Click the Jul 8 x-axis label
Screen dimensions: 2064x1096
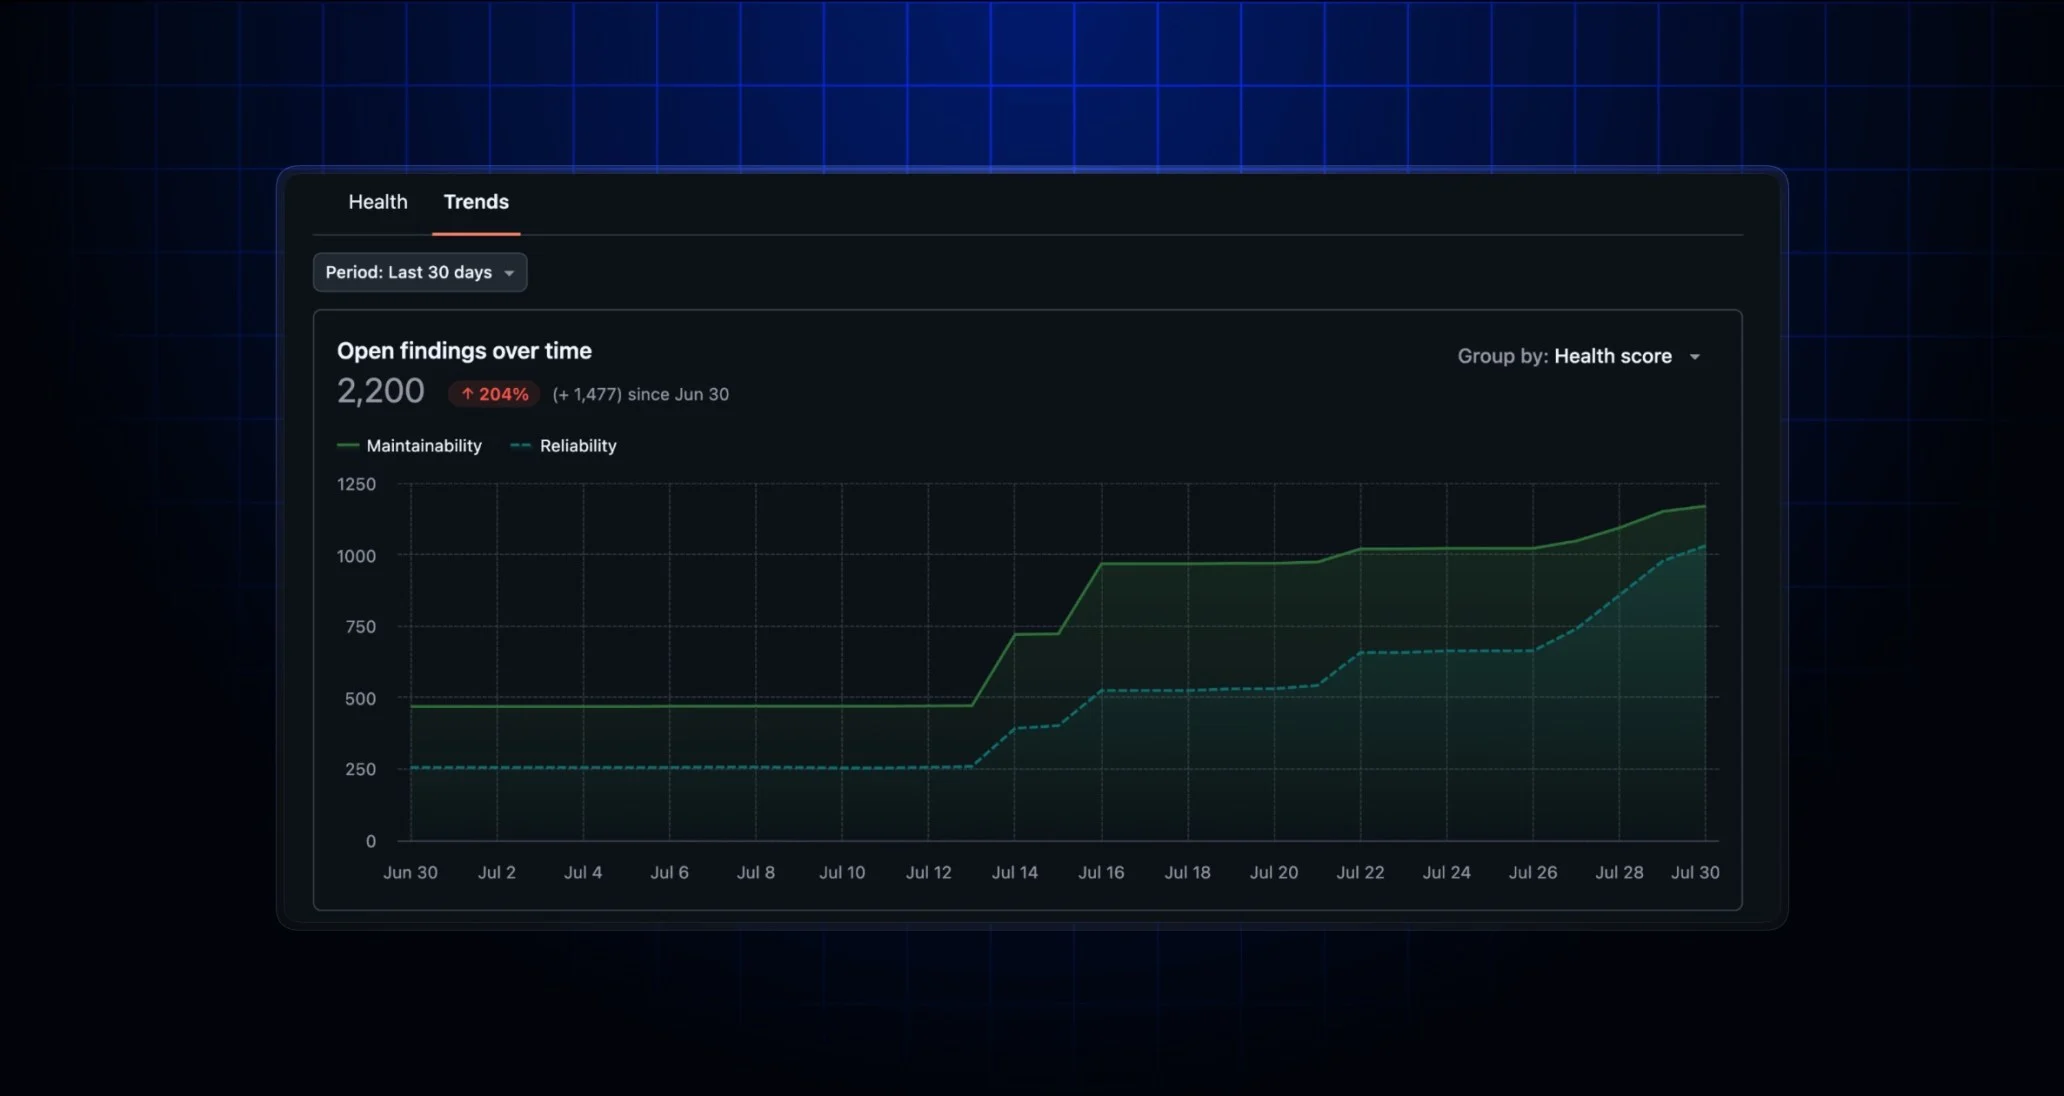click(x=756, y=872)
